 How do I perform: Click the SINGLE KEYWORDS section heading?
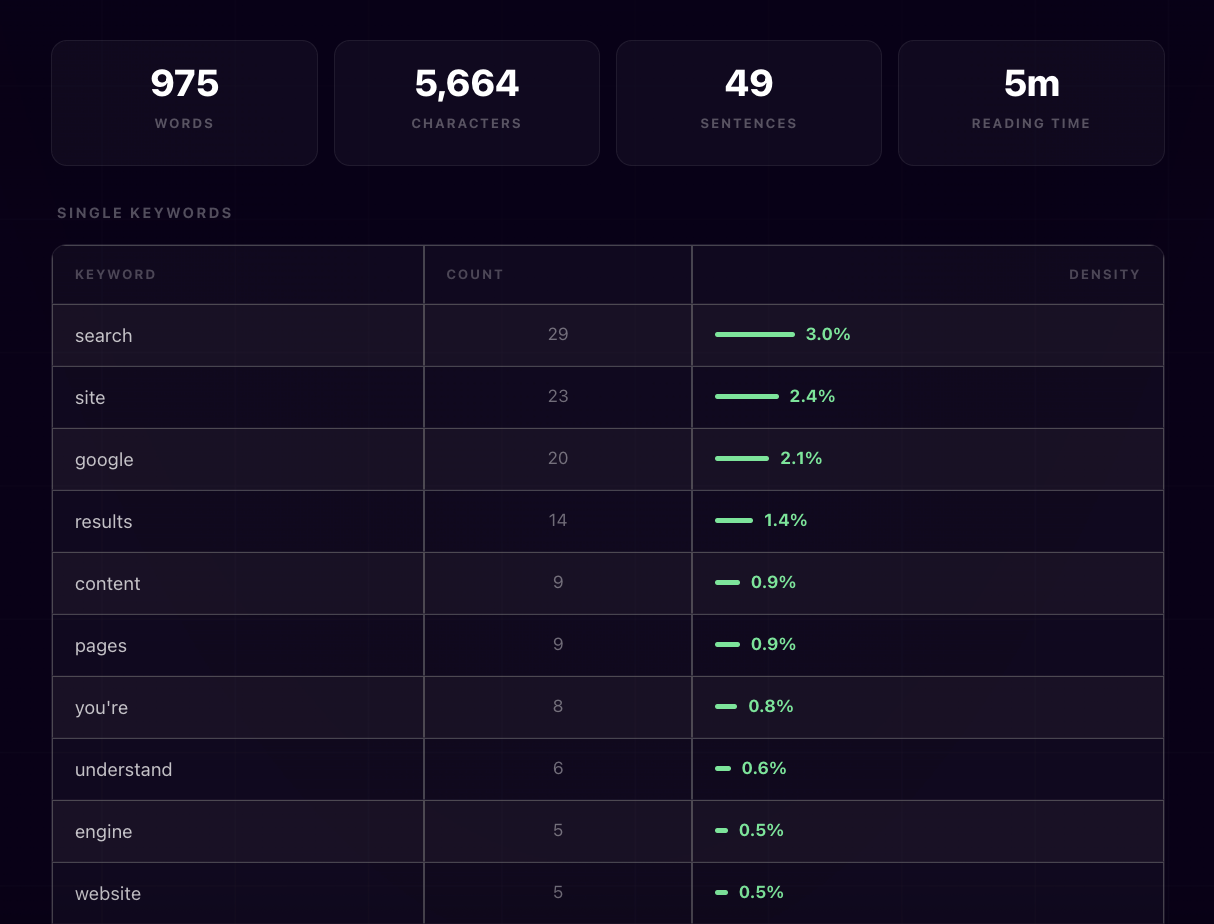pos(144,212)
